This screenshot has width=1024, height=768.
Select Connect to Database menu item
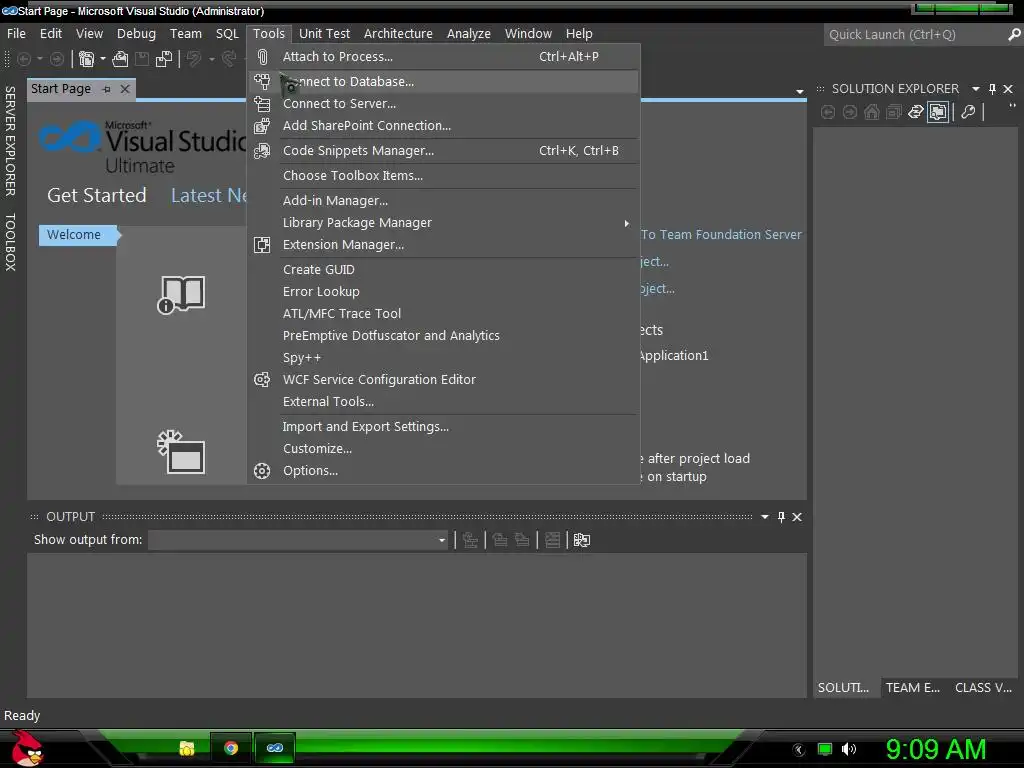443,82
